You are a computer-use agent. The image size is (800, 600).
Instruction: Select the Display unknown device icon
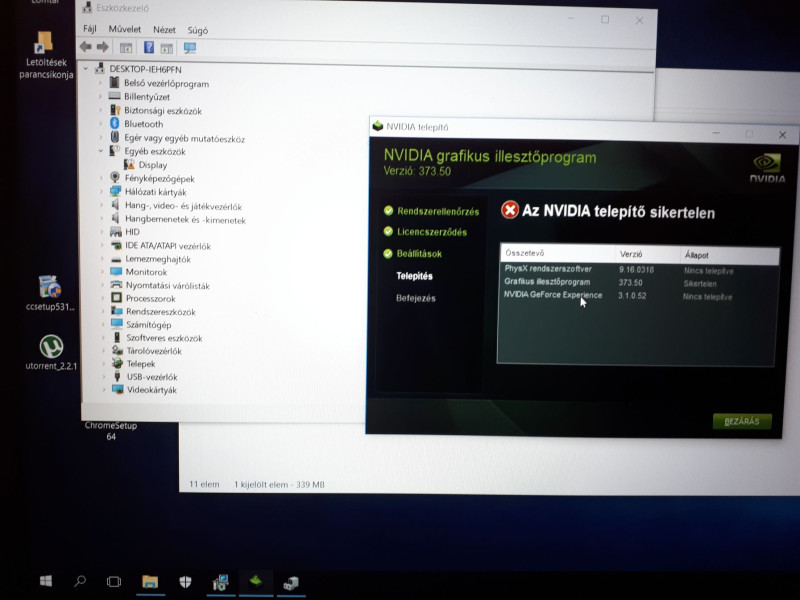coord(130,164)
